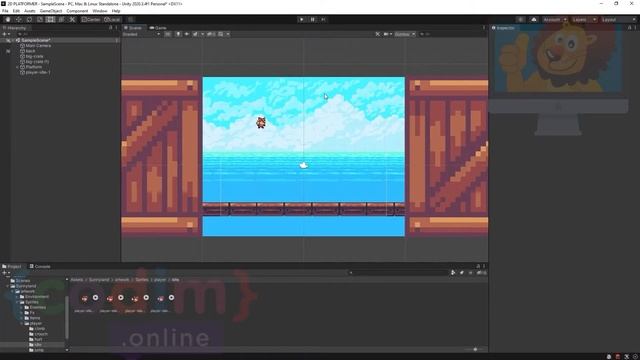Click the Project search field
This screenshot has width=640, height=360.
pos(398,273)
